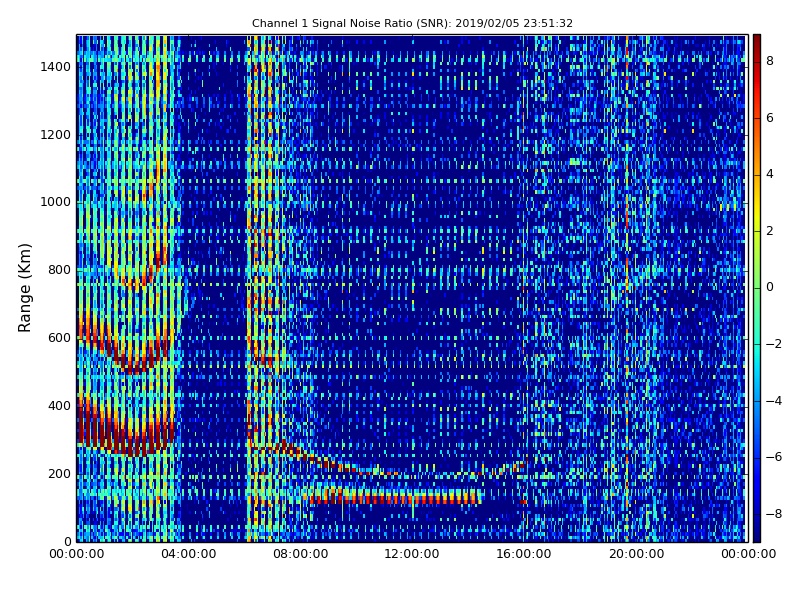Click the 1200 range tick label

click(56, 135)
